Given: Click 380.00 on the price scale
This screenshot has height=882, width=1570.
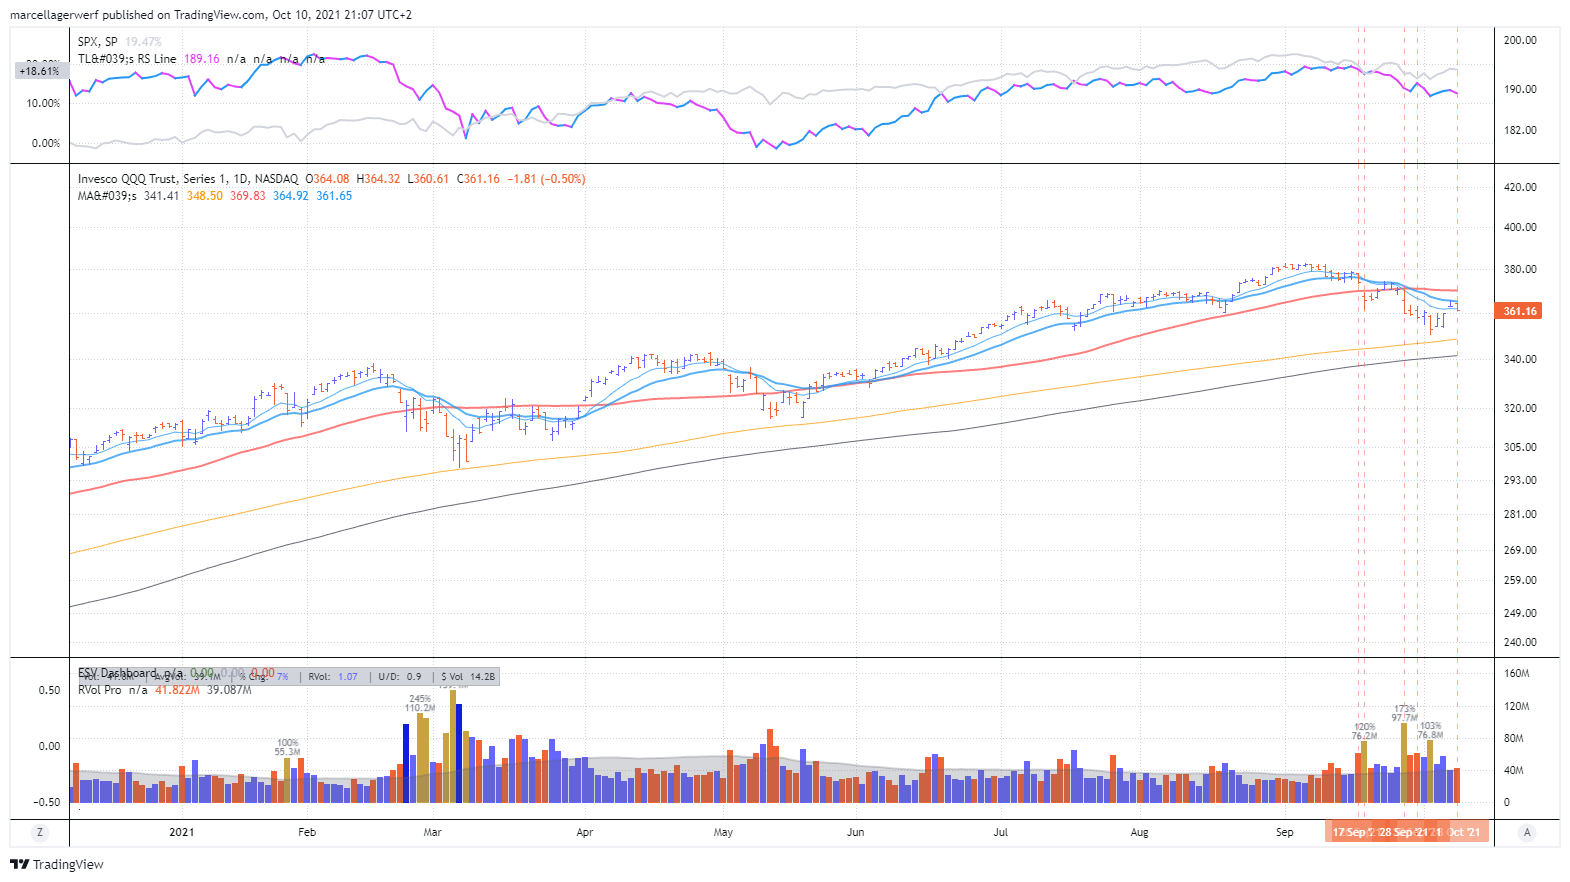Looking at the screenshot, I should pyautogui.click(x=1520, y=269).
